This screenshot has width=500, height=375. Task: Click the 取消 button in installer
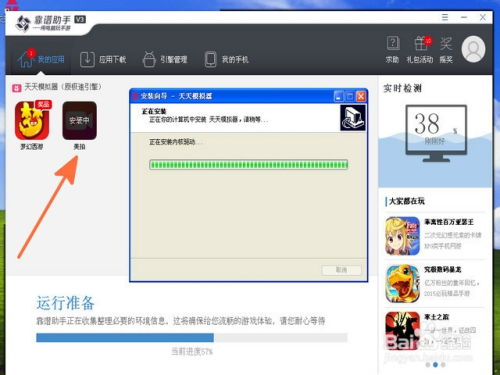click(341, 270)
